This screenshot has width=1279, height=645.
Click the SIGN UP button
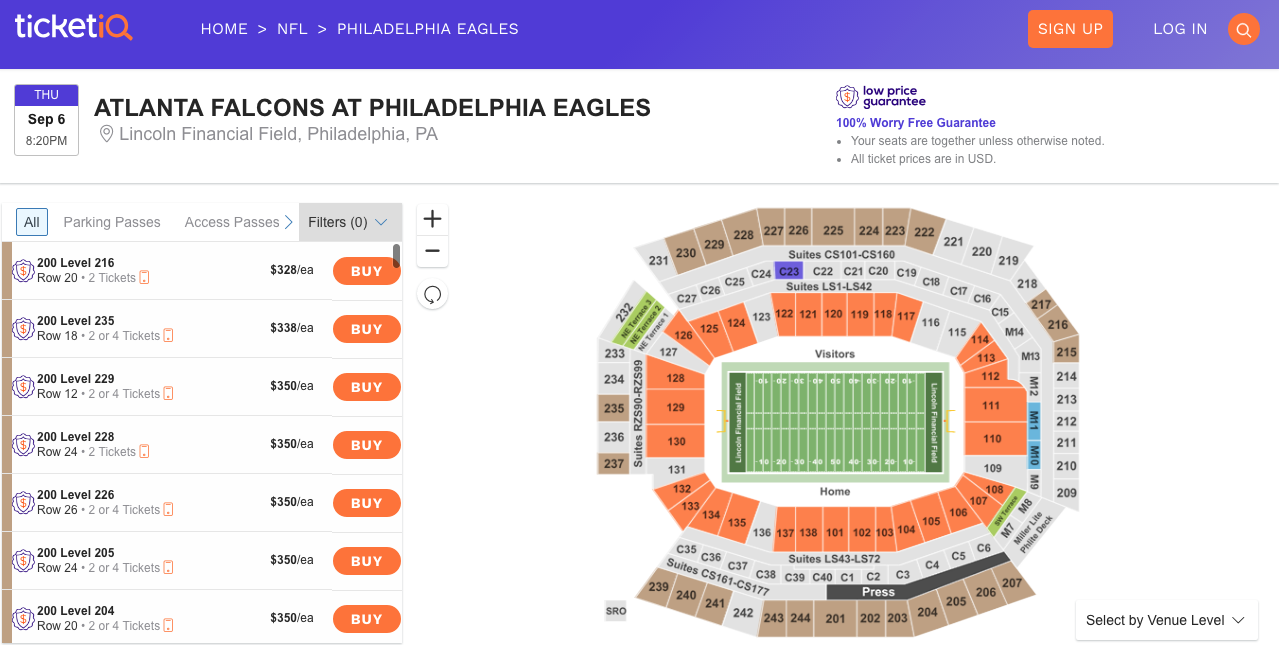(x=1069, y=29)
